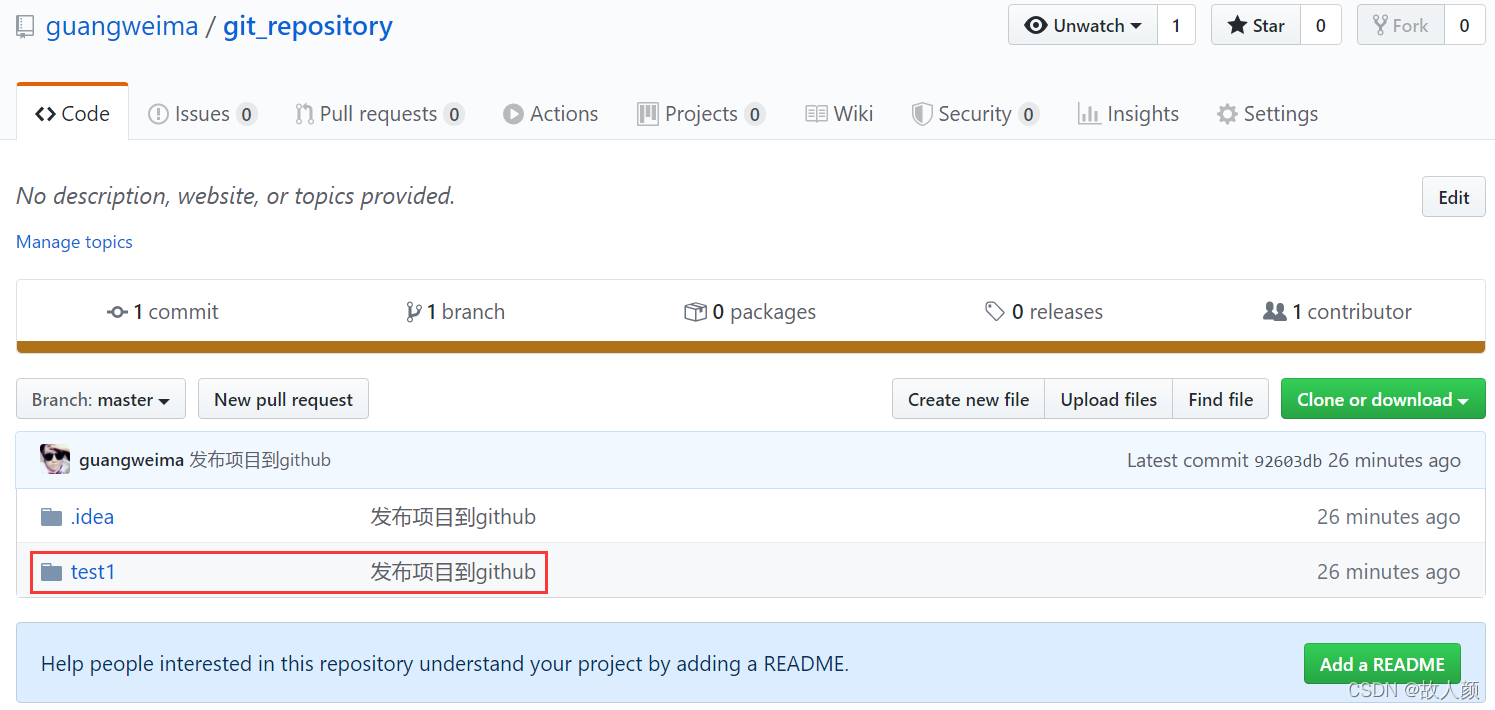The image size is (1495, 710).
Task: Click the Projects board icon
Action: pos(648,114)
